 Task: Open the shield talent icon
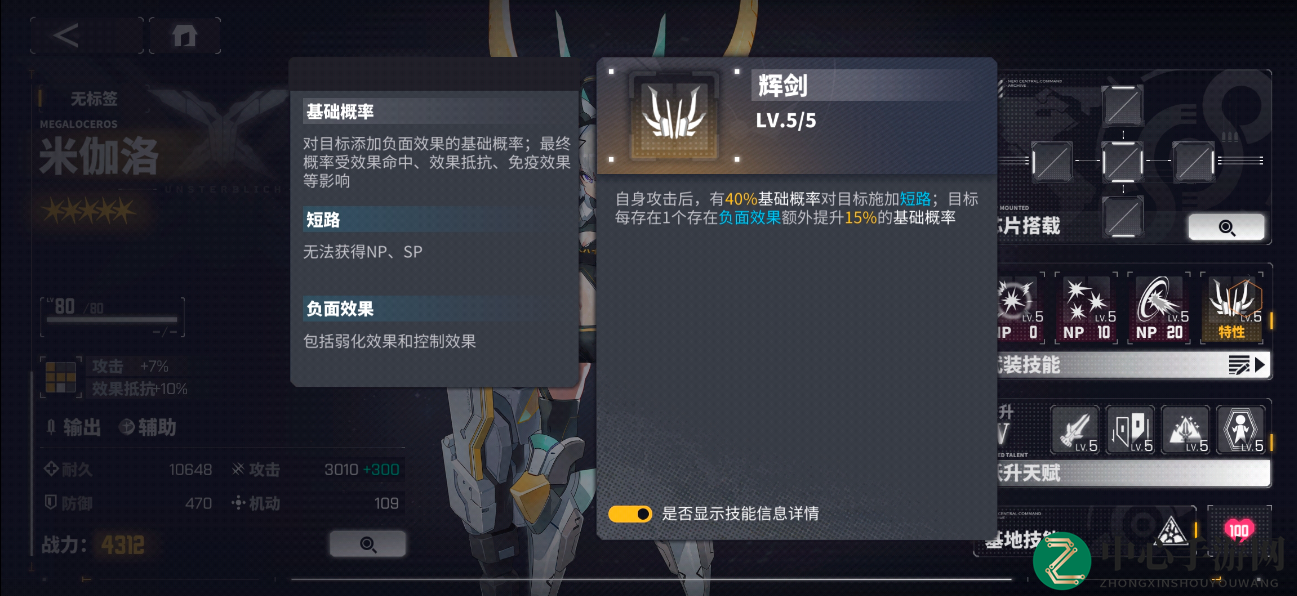[1130, 430]
